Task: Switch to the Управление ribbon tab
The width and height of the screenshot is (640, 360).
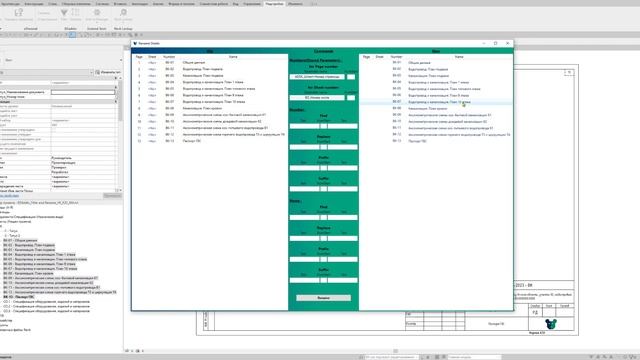Action: point(252,4)
